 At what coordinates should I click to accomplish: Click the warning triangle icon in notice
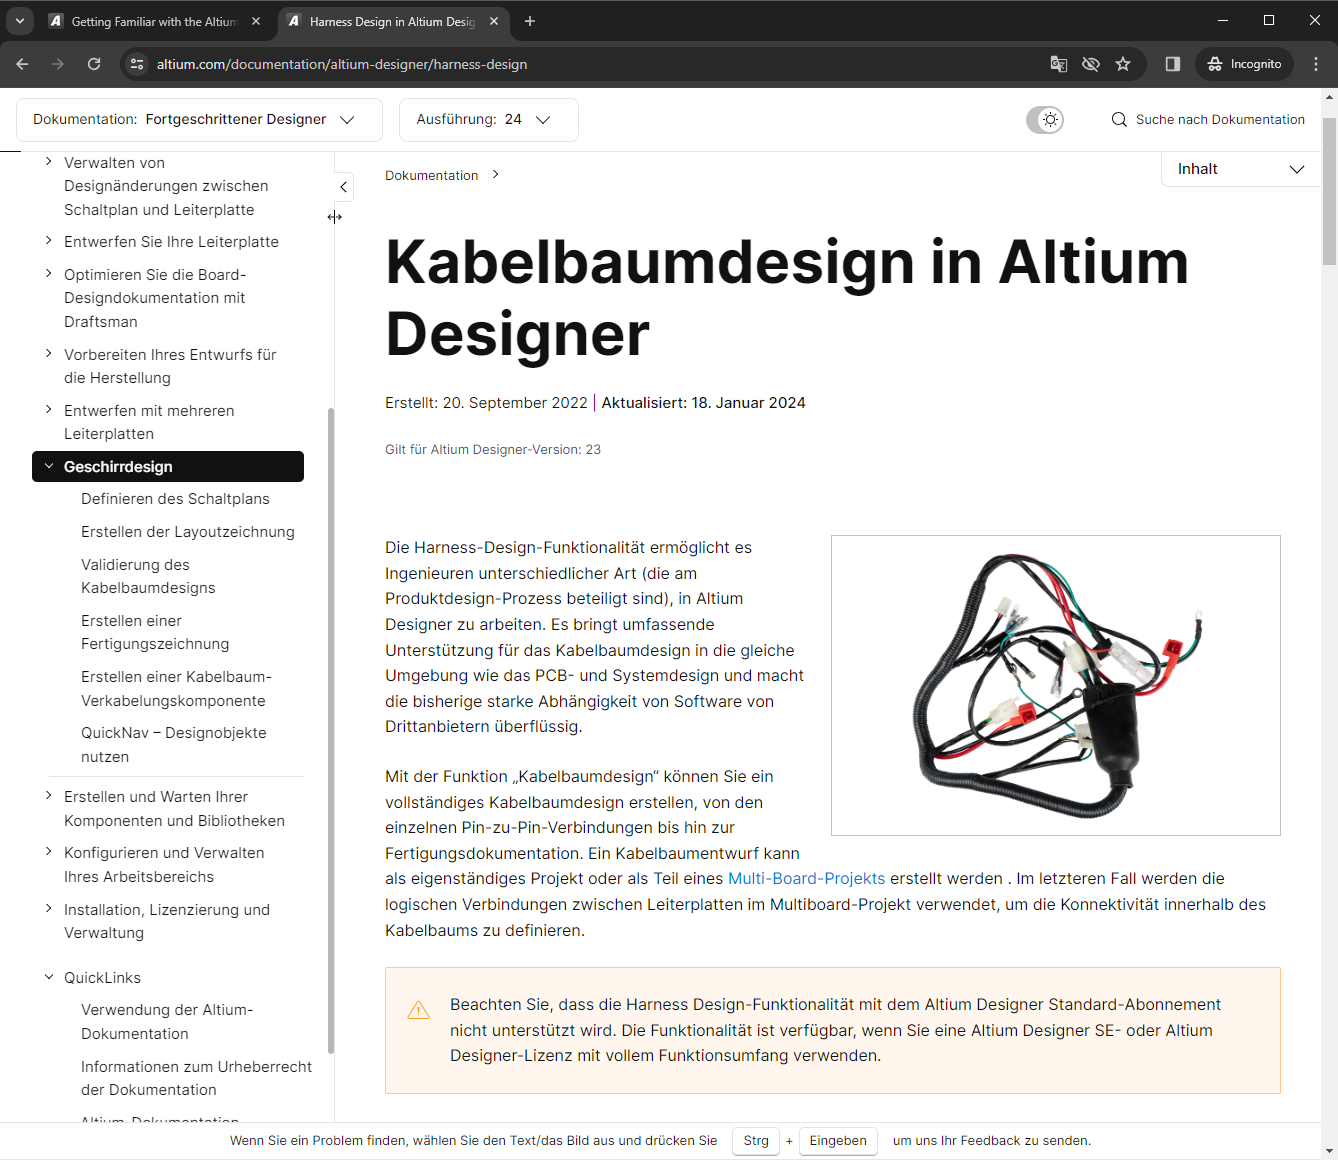click(419, 1011)
